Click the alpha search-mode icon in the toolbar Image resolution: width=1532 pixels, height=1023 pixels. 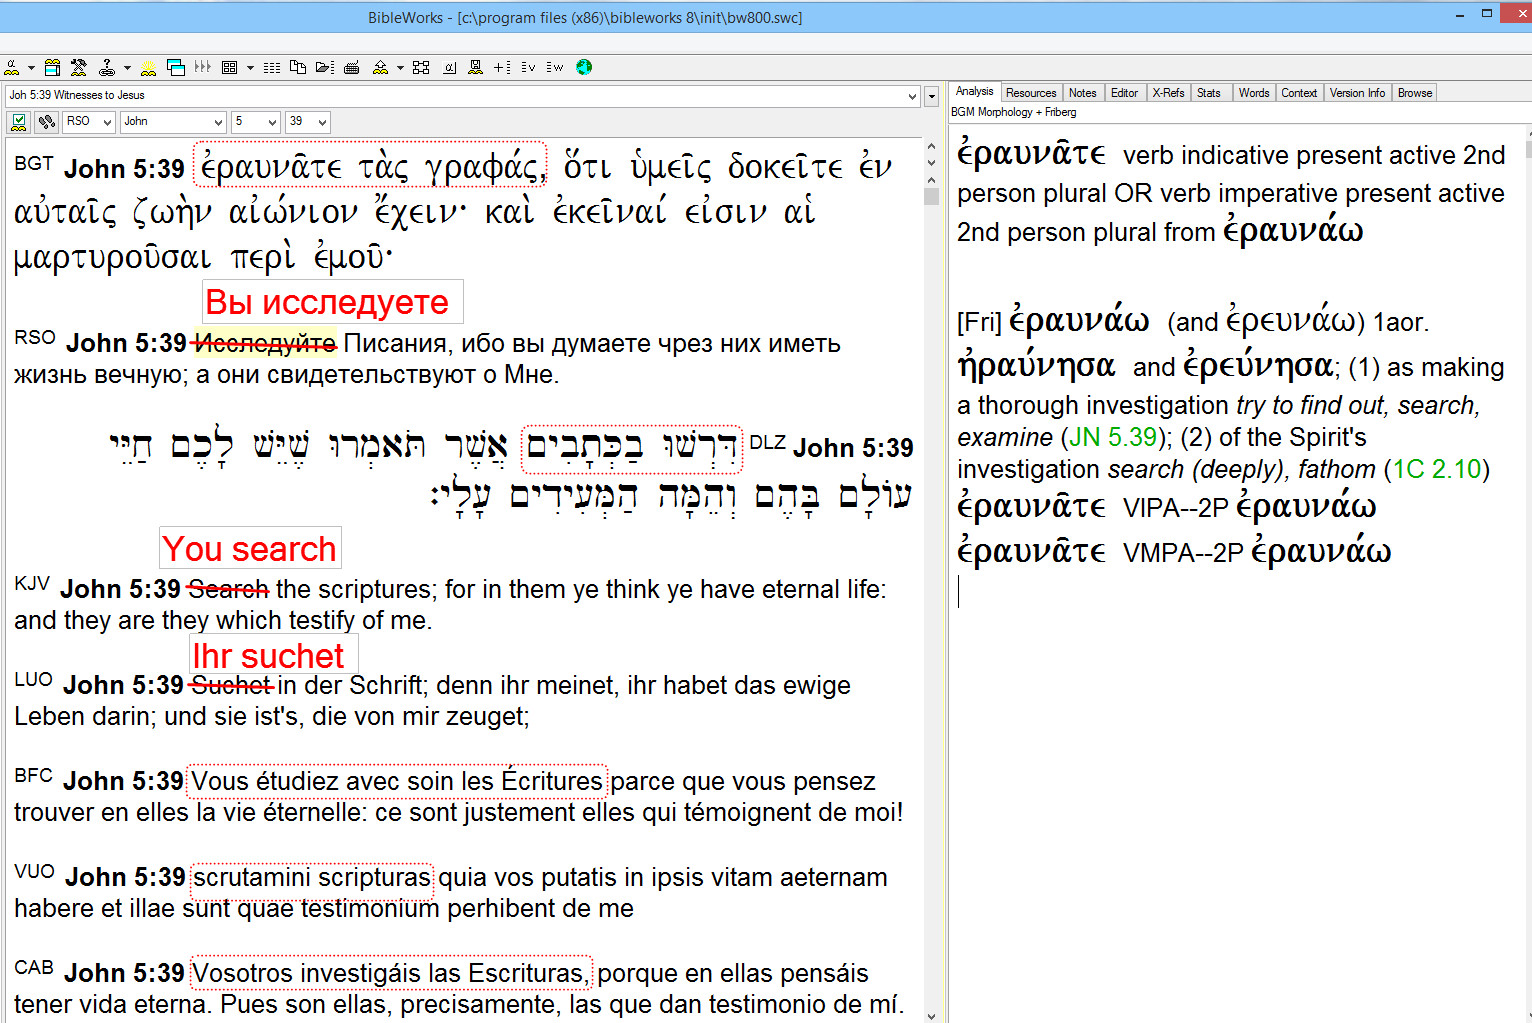12,67
